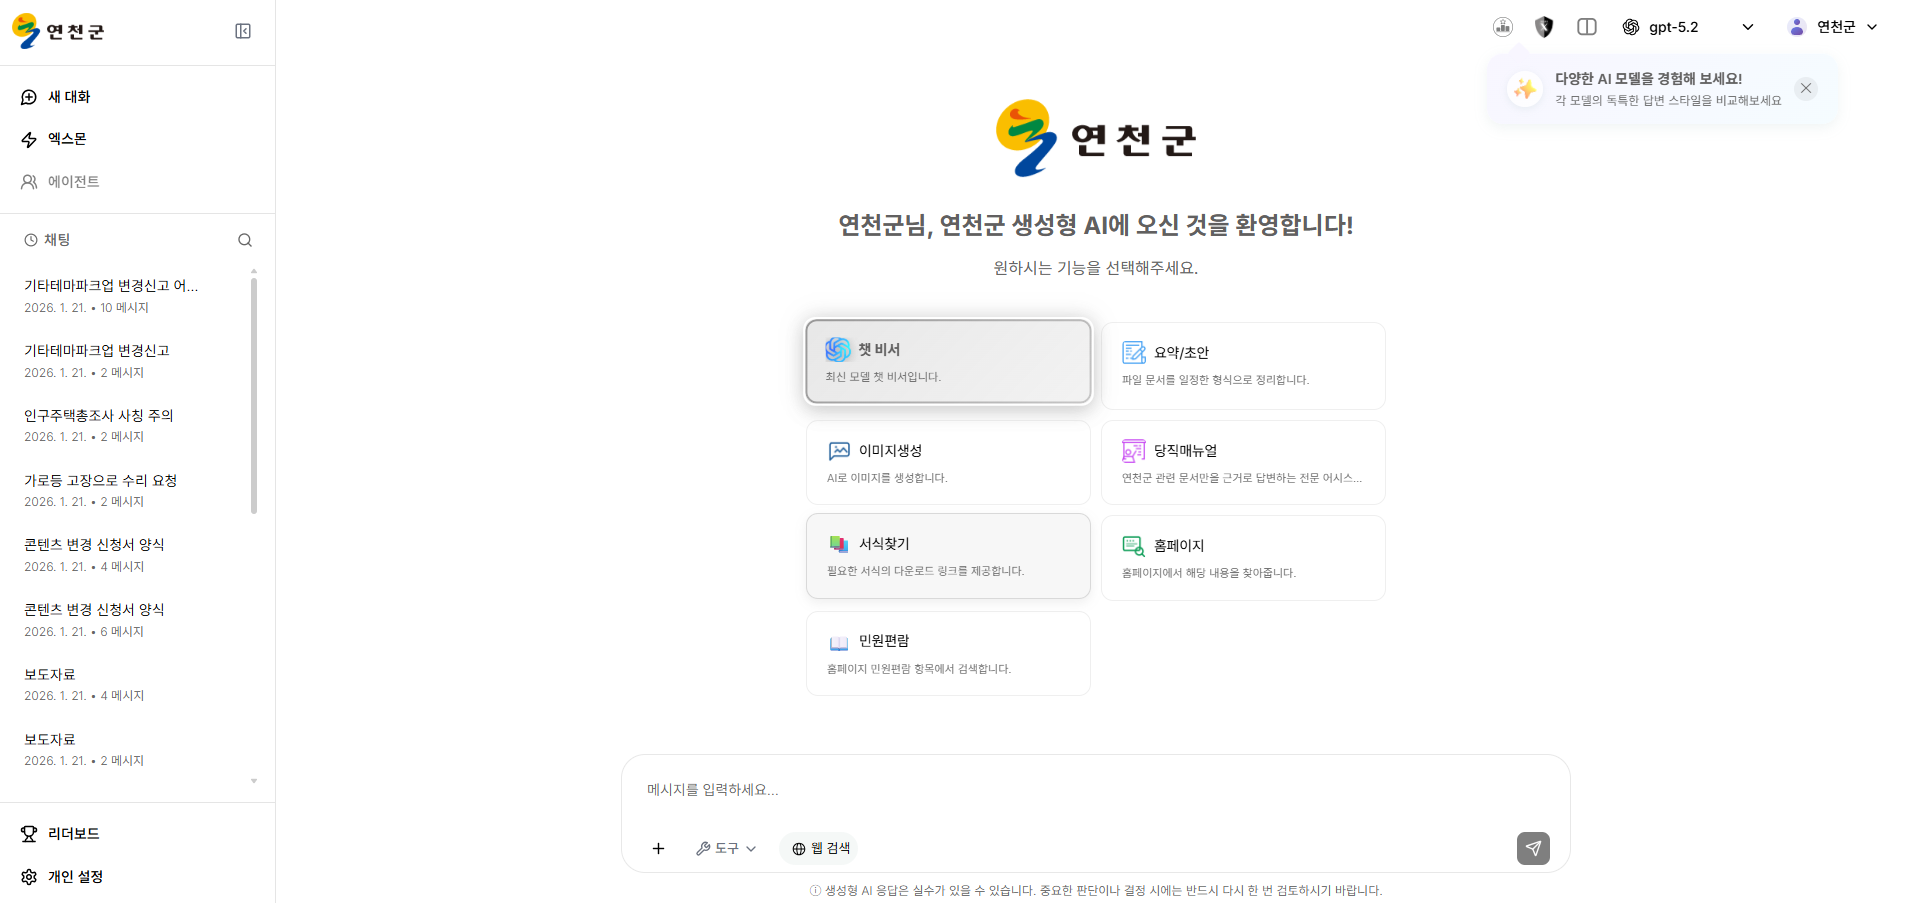Screen dimensions: 1911x903
Task: Click the shield icon in the top bar
Action: 1544,27
